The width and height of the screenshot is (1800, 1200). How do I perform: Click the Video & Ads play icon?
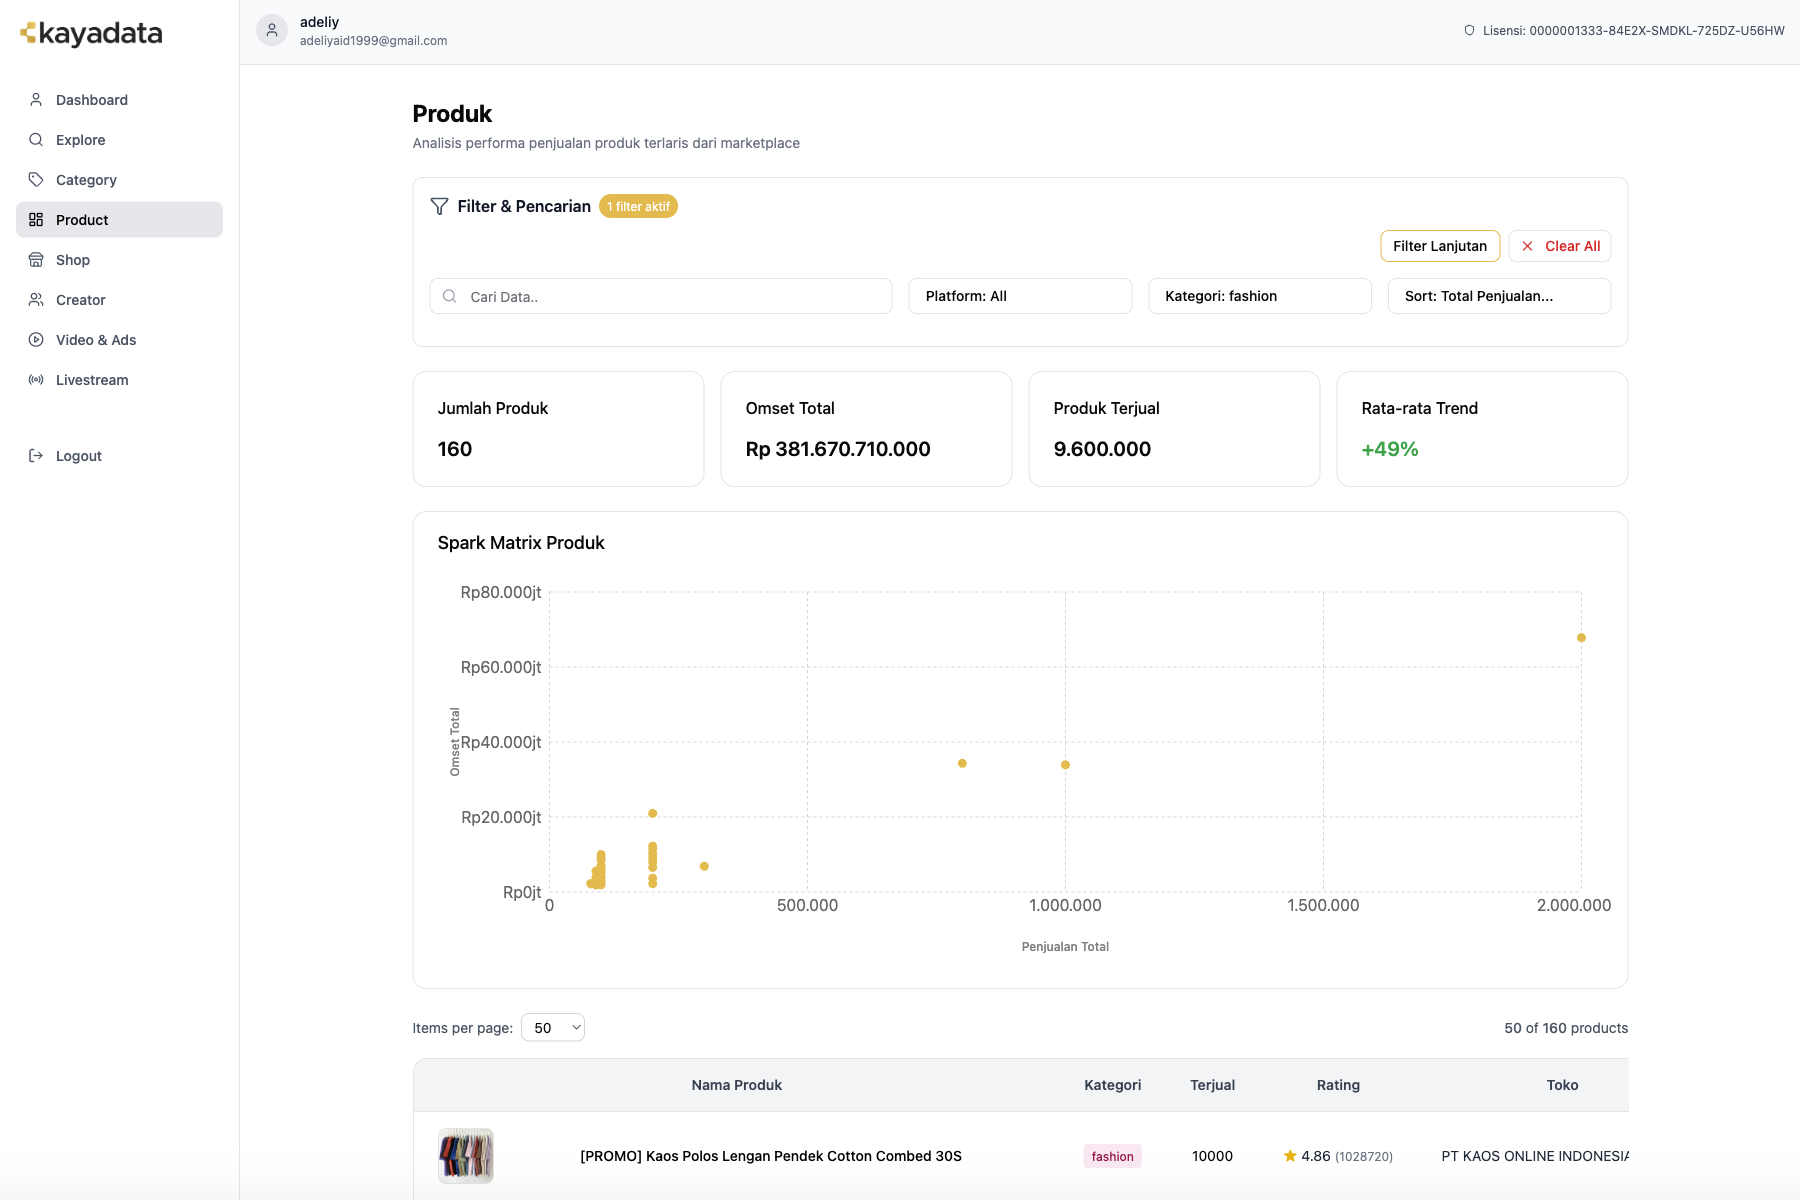click(36, 340)
